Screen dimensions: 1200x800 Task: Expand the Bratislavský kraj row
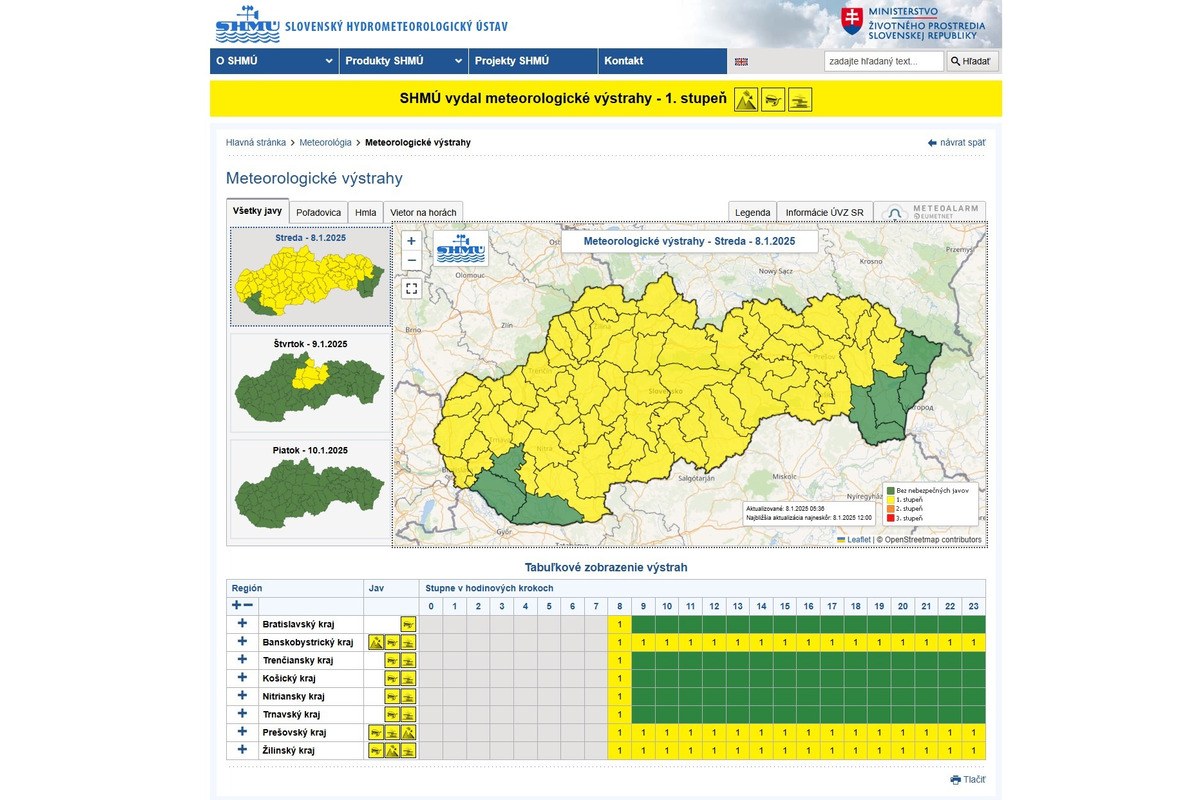point(241,624)
